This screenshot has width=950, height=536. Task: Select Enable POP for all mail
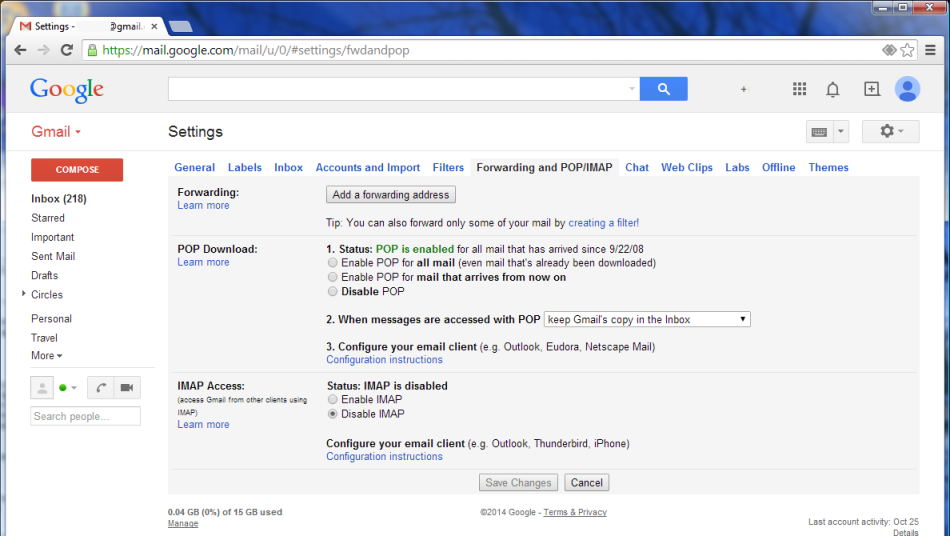click(333, 263)
